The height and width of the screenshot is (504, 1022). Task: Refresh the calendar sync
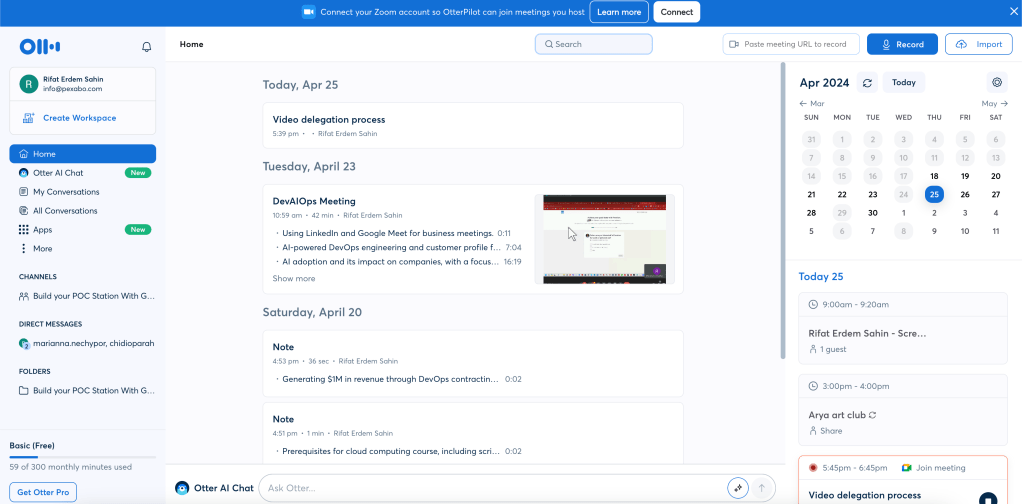(867, 83)
